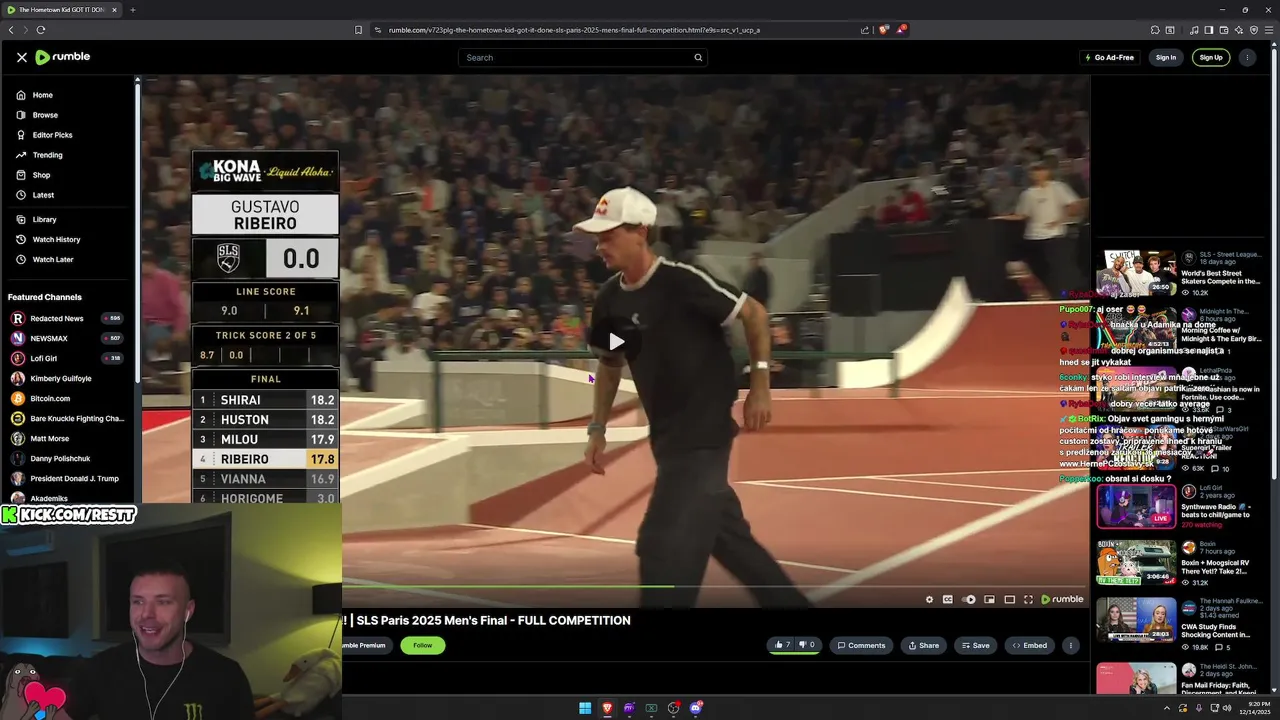Open the Comments section button
Viewport: 1280px width, 720px height.
coord(861,645)
